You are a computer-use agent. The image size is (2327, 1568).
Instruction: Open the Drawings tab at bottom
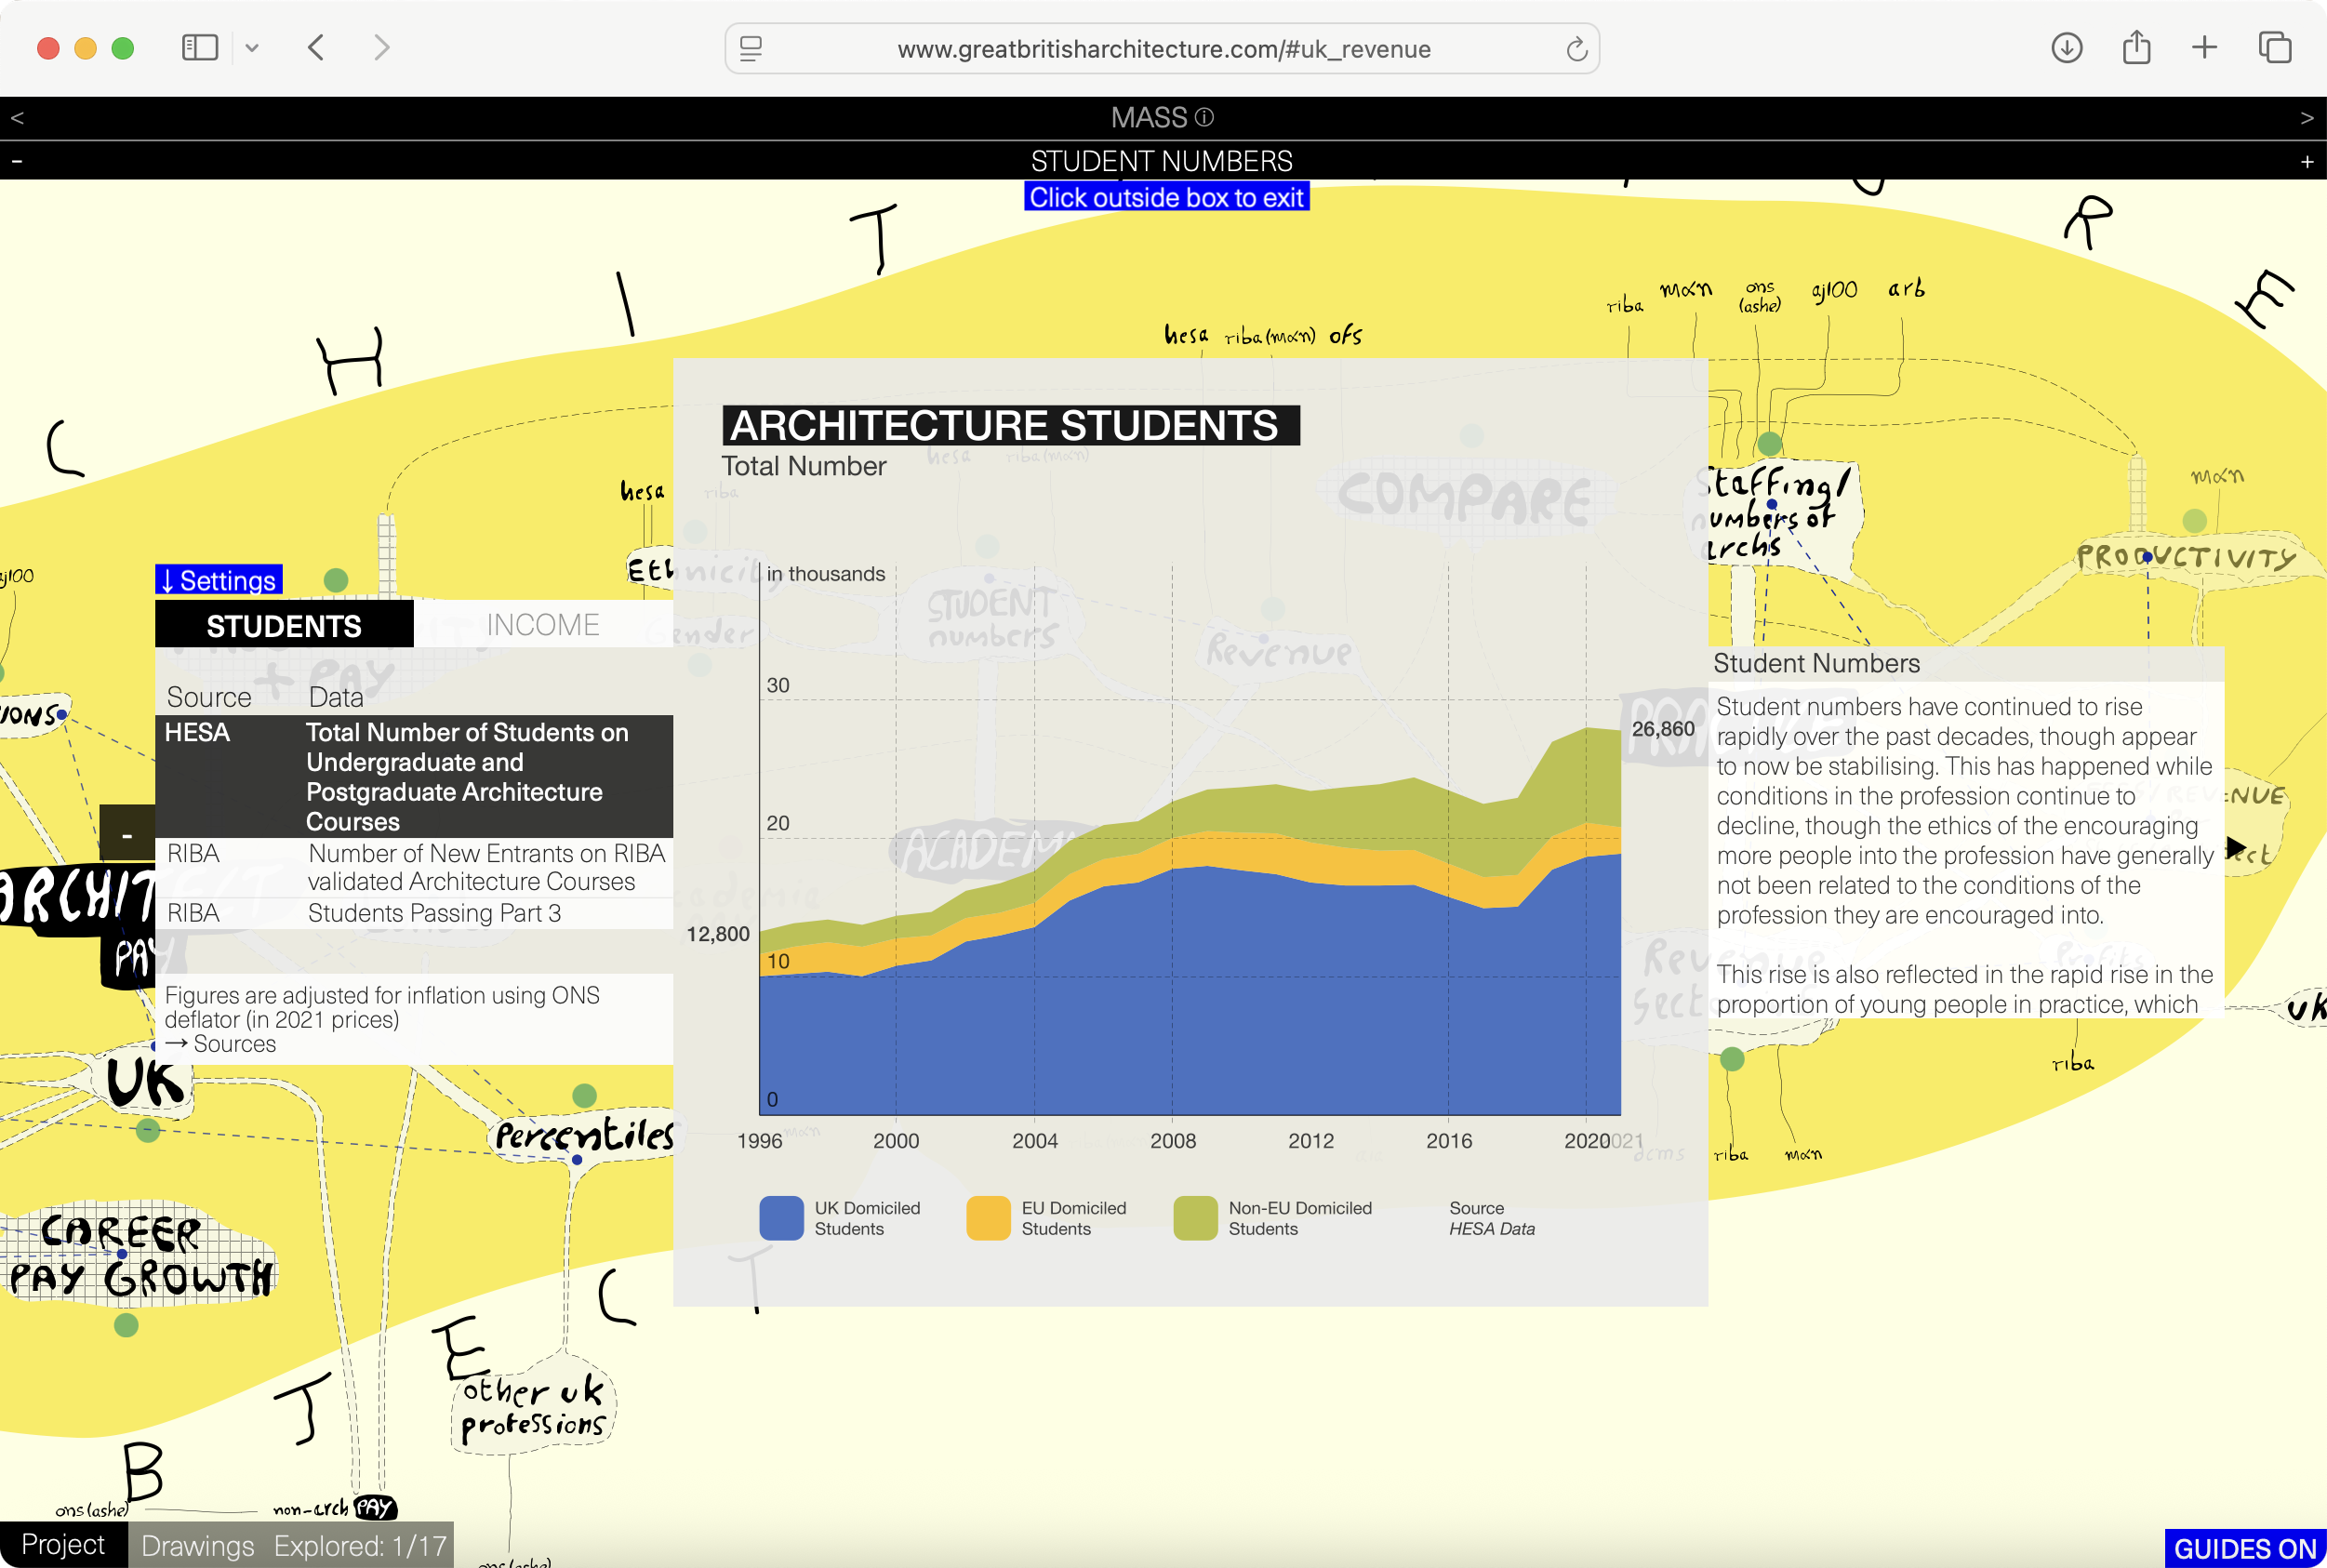coord(197,1545)
